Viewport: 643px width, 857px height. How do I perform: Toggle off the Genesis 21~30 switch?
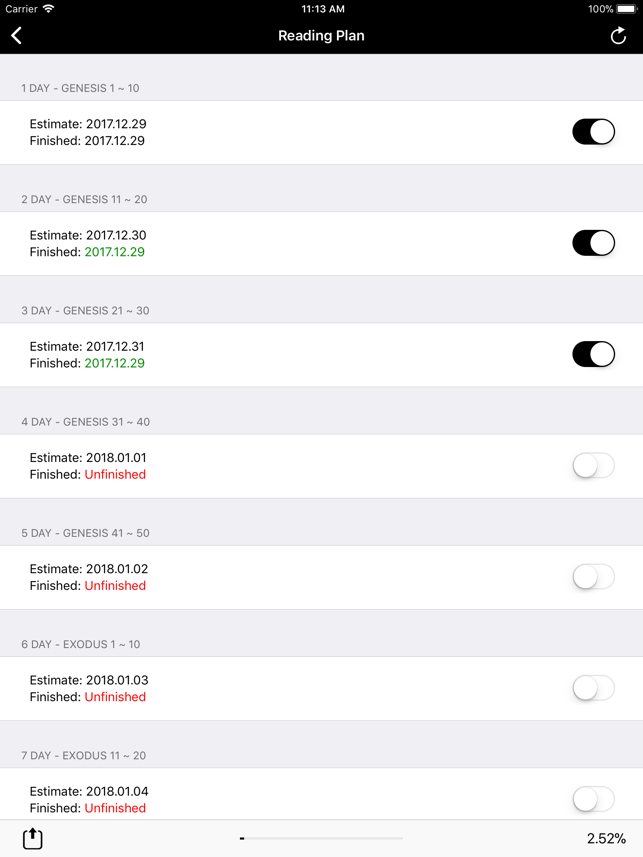point(593,354)
